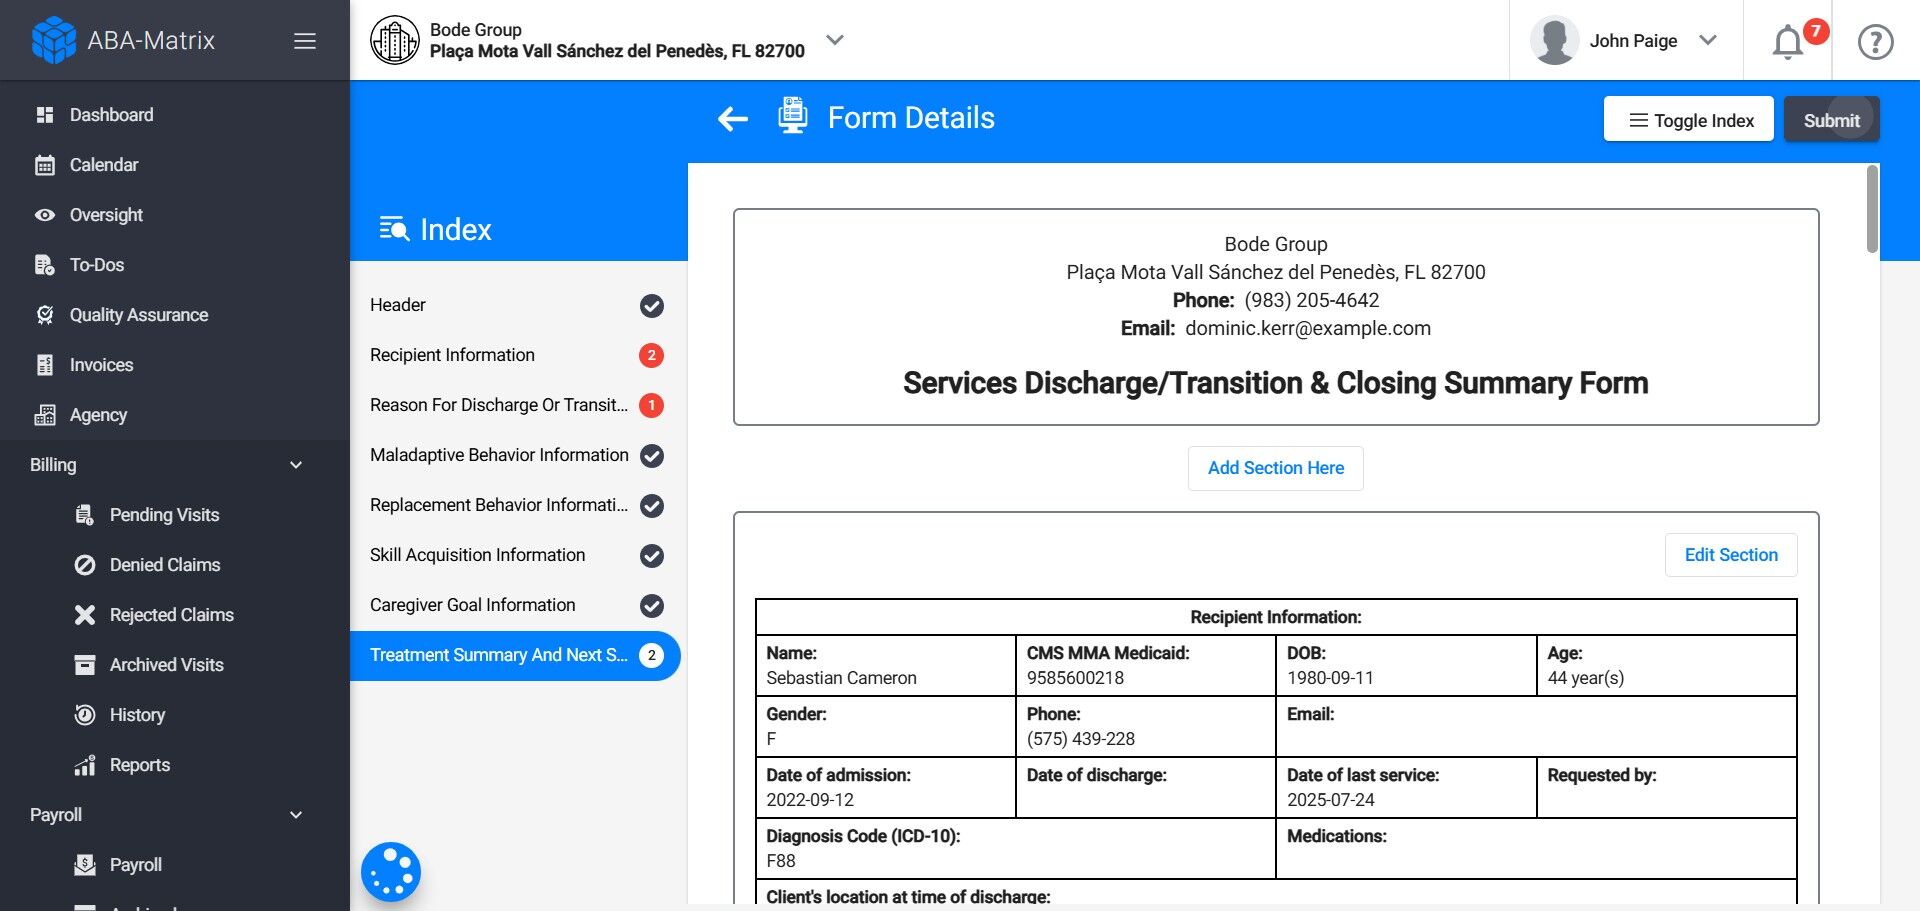Click the Header completed checkmark
This screenshot has height=911, width=1920.
pyautogui.click(x=652, y=305)
